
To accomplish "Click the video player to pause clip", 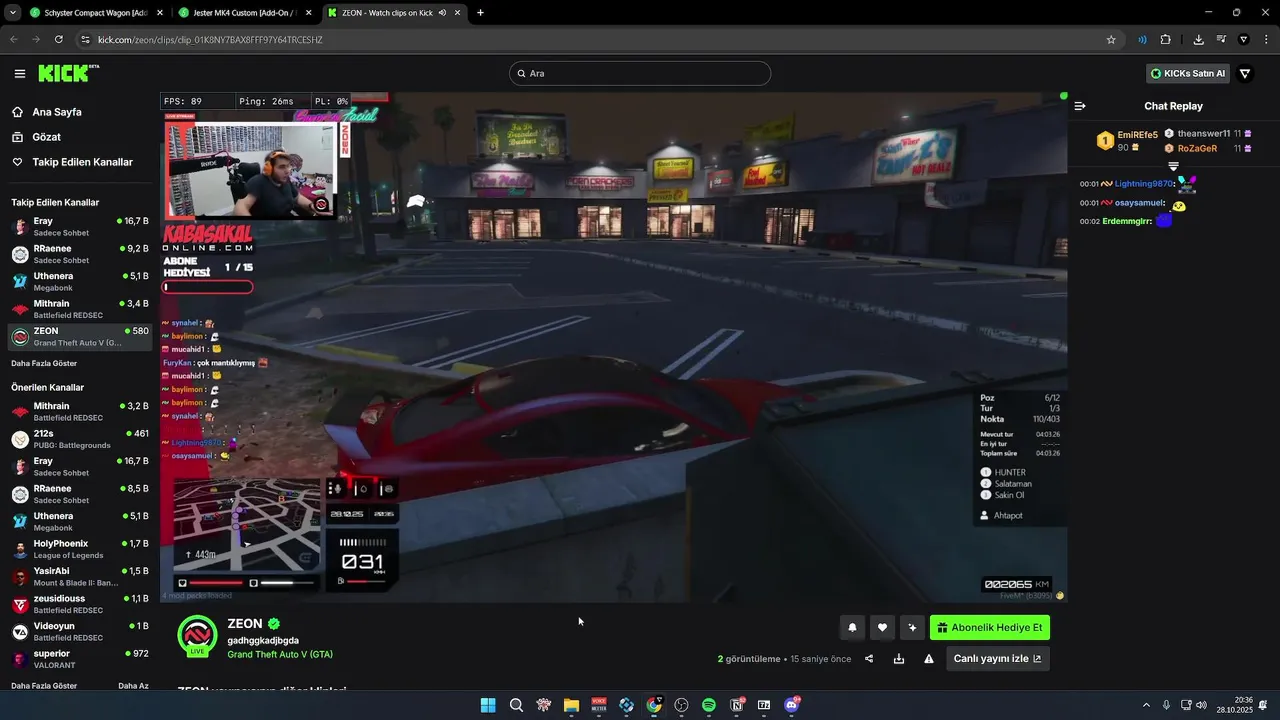I will (x=613, y=348).
